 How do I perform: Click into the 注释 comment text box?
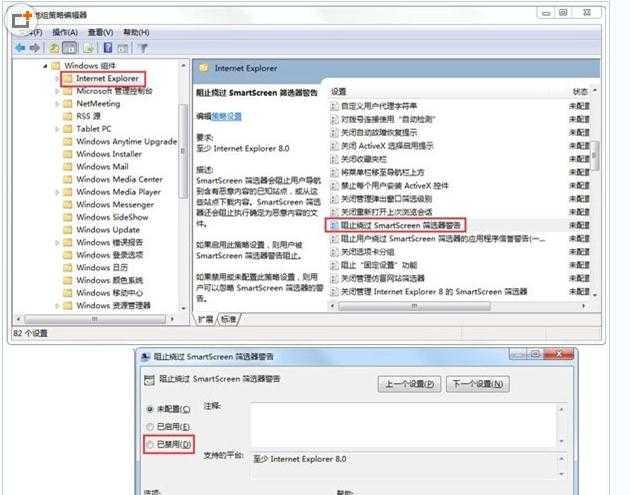(x=403, y=425)
